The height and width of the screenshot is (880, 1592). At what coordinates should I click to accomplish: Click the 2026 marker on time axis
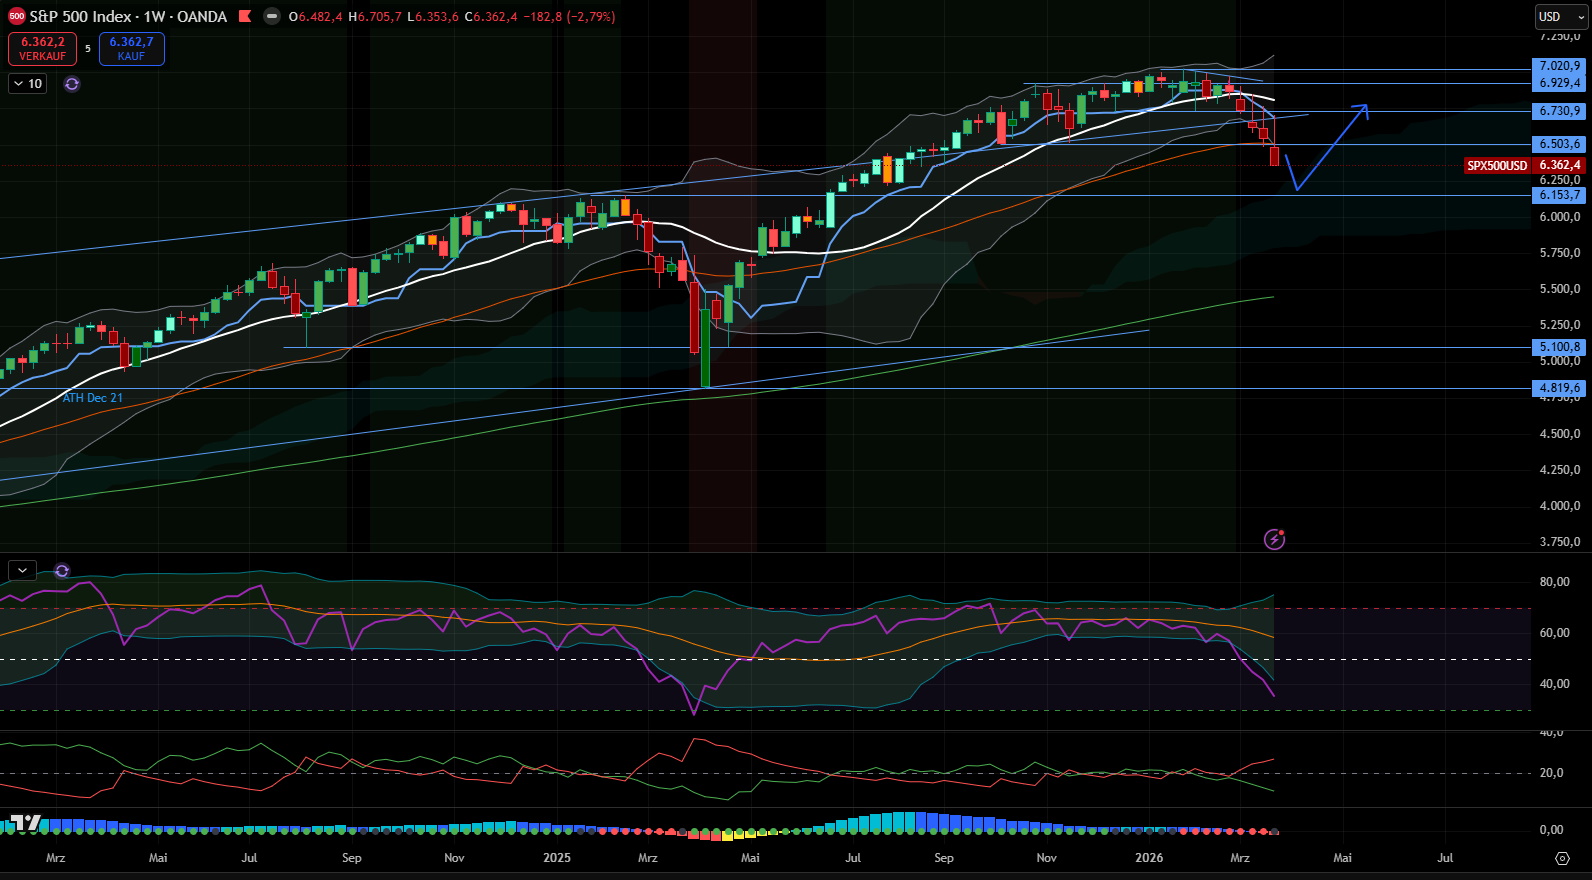coord(1149,858)
